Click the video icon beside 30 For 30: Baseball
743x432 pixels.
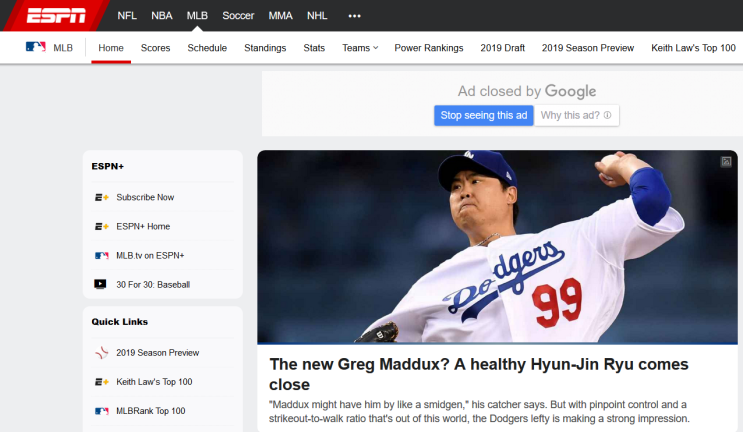tap(100, 284)
